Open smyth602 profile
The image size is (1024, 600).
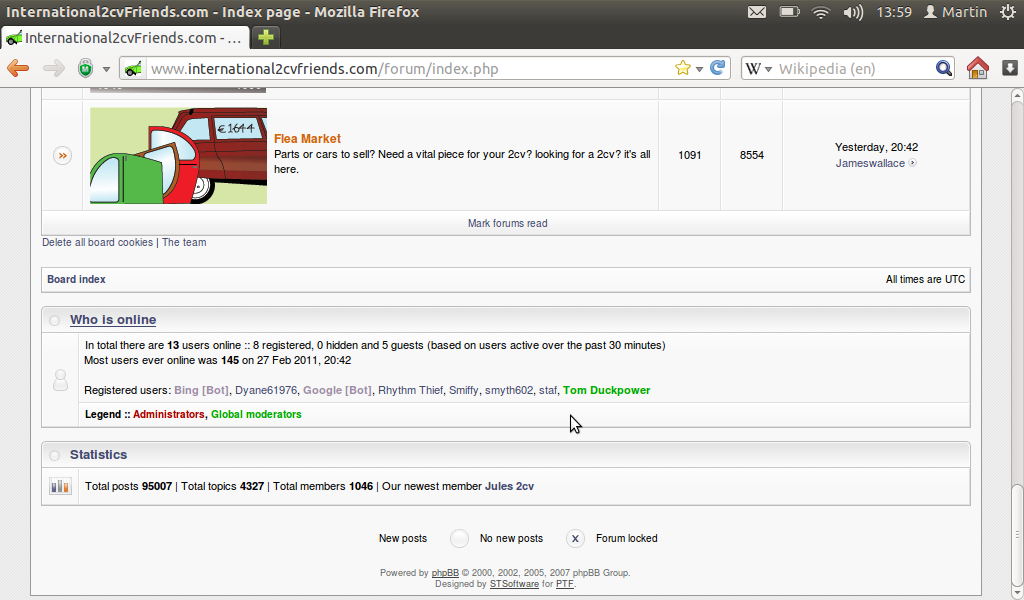coord(509,390)
